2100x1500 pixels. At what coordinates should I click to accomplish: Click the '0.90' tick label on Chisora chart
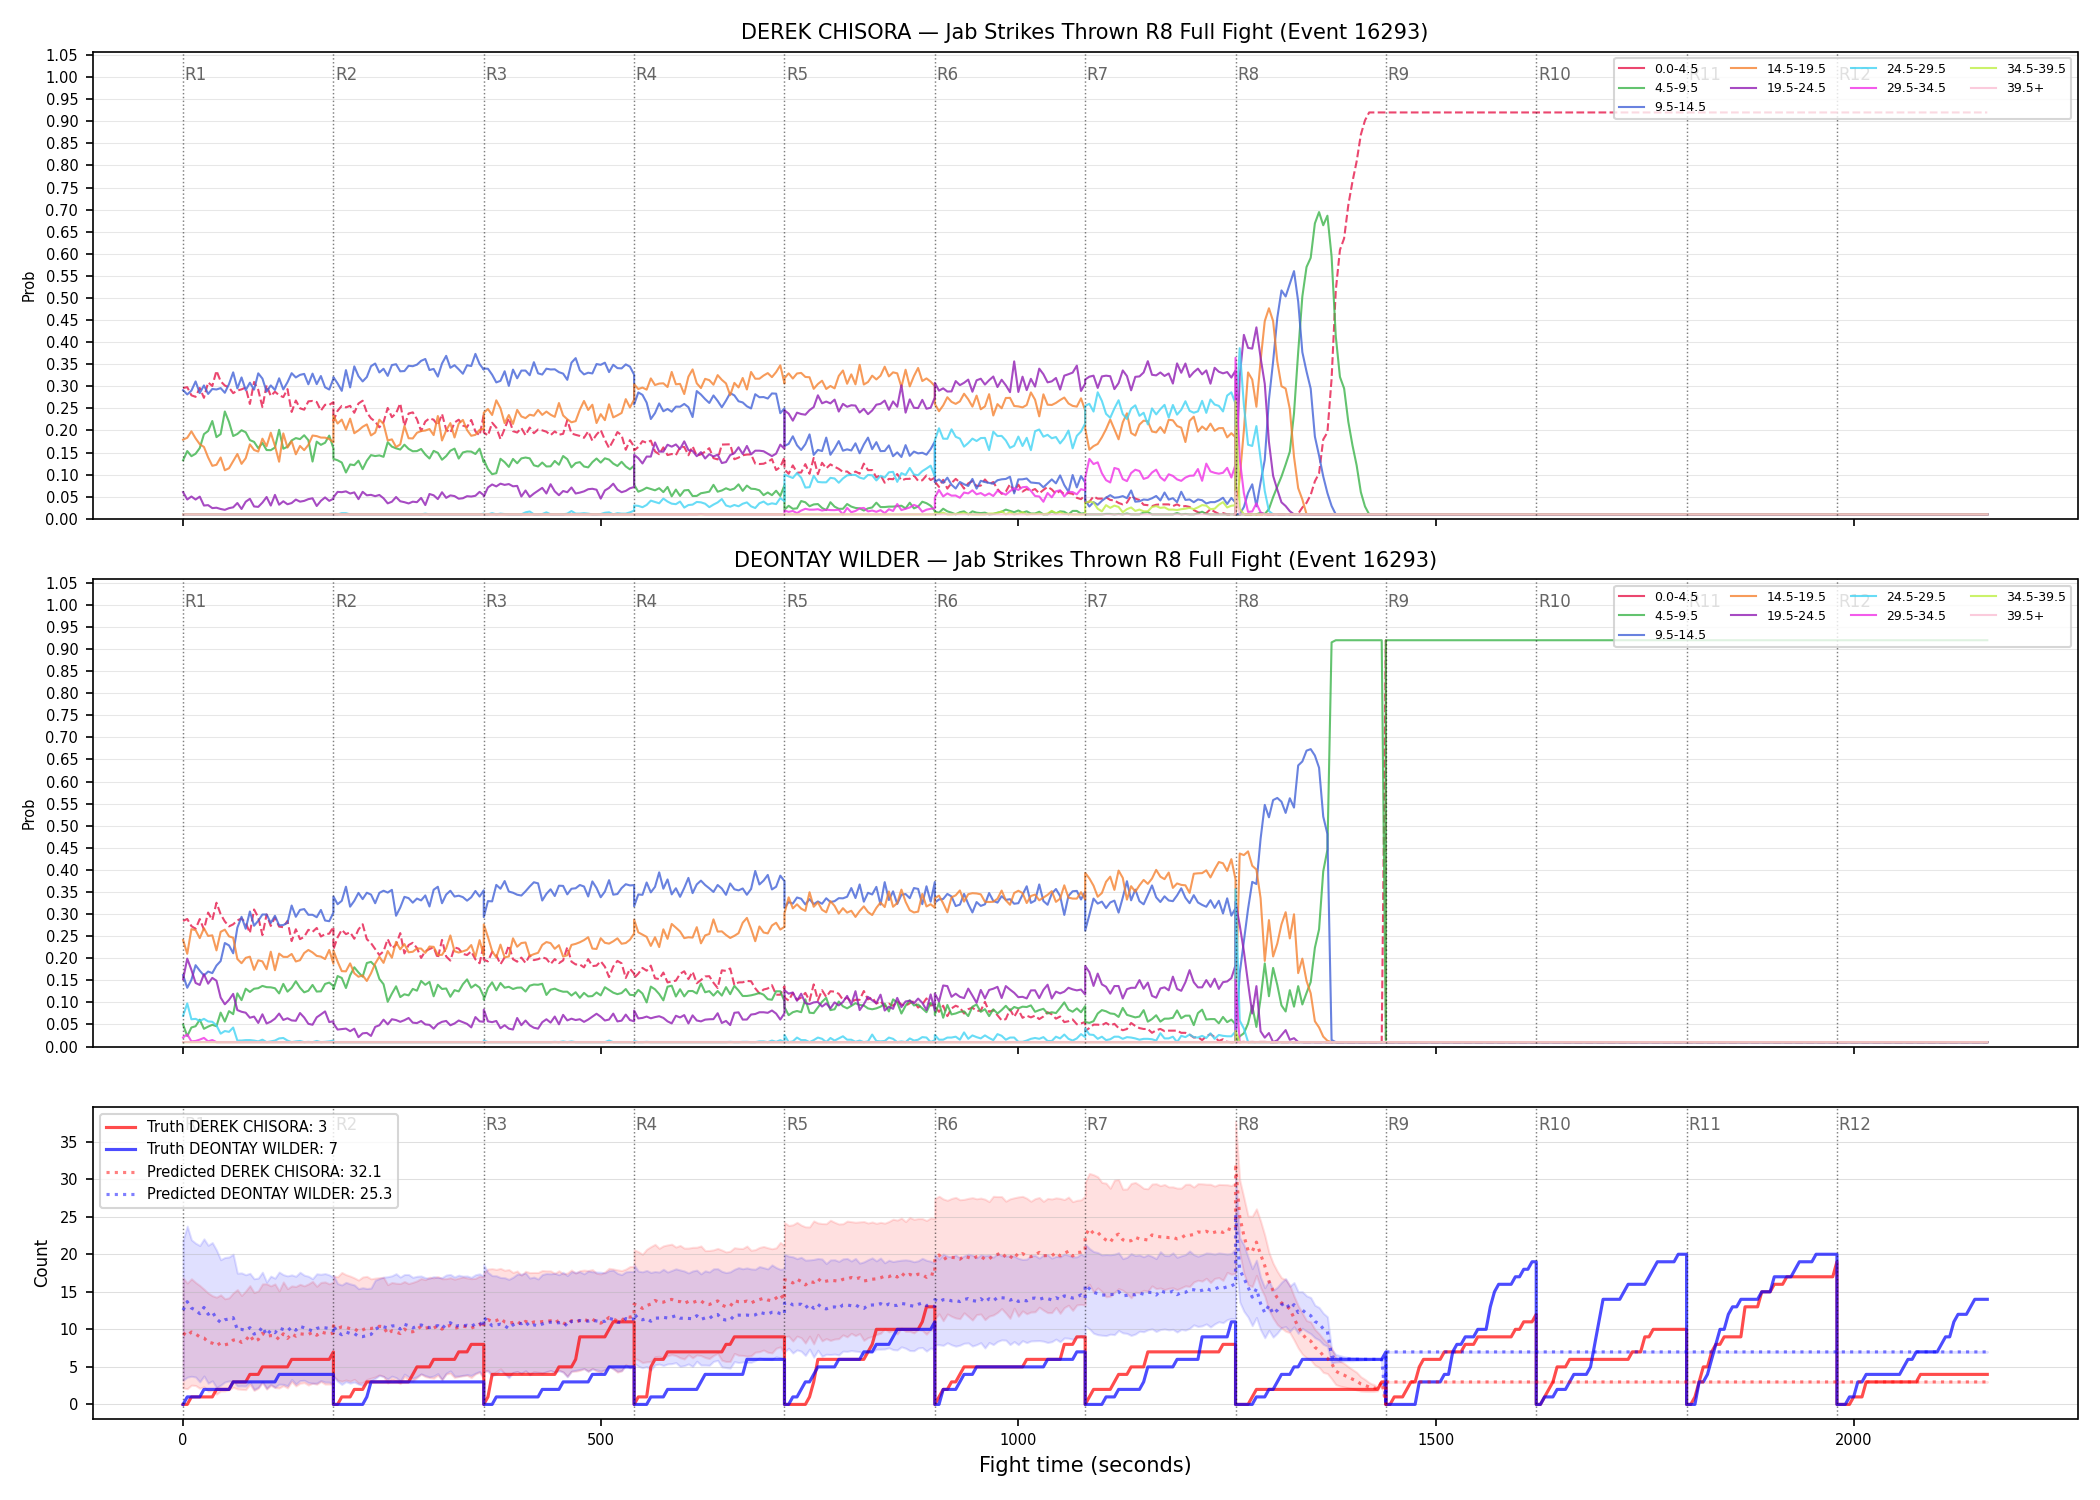point(62,121)
